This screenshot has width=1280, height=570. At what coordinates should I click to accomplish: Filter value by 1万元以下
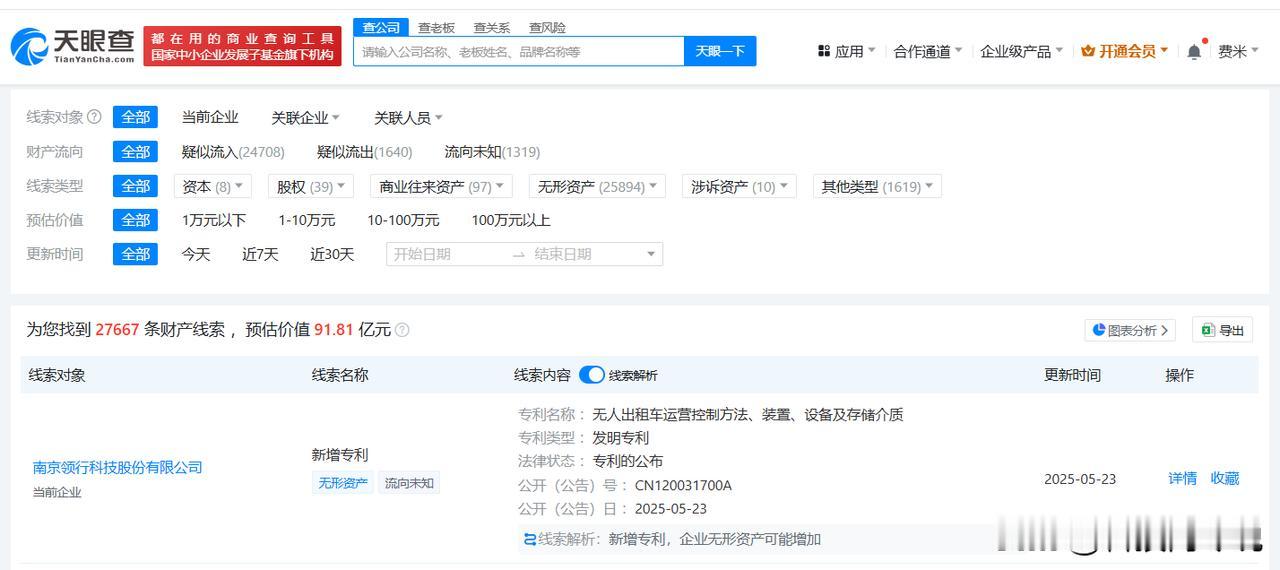click(213, 220)
